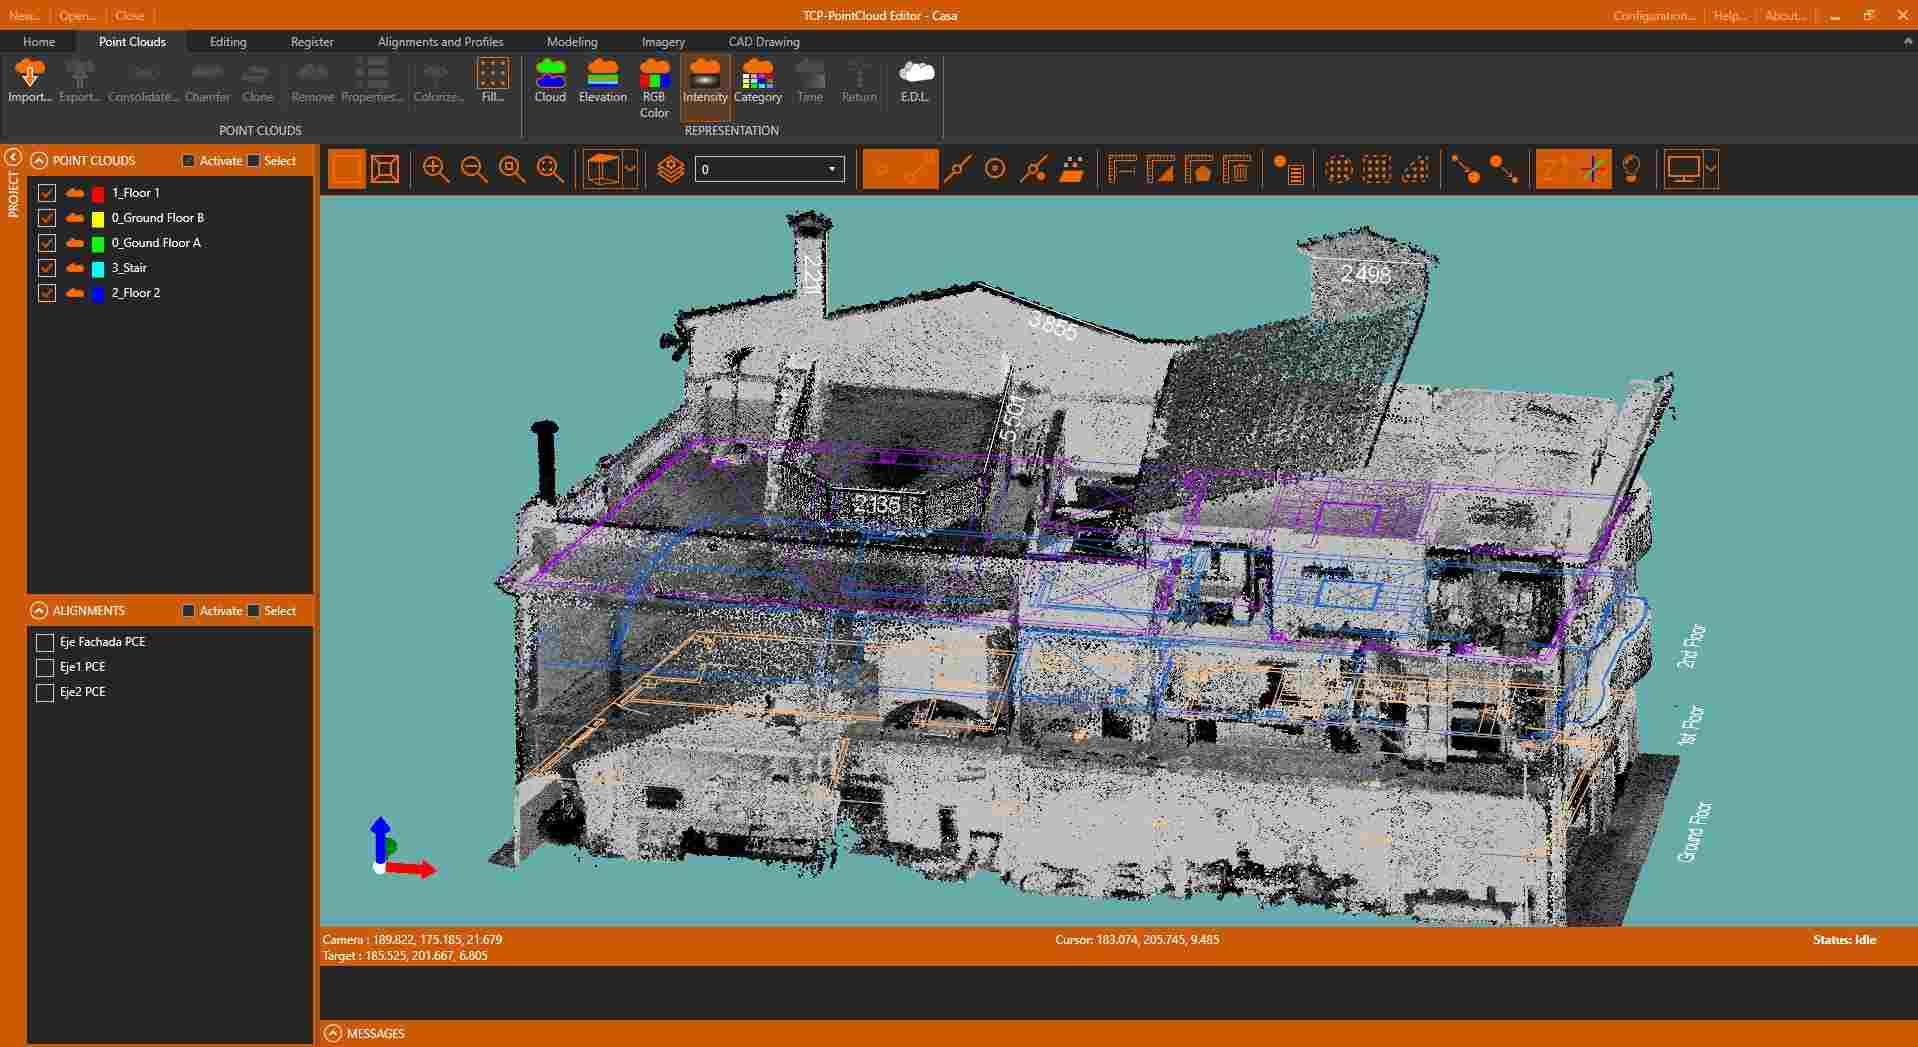This screenshot has width=1918, height=1047.
Task: Click the Zoom In magnifier tool
Action: (x=436, y=169)
